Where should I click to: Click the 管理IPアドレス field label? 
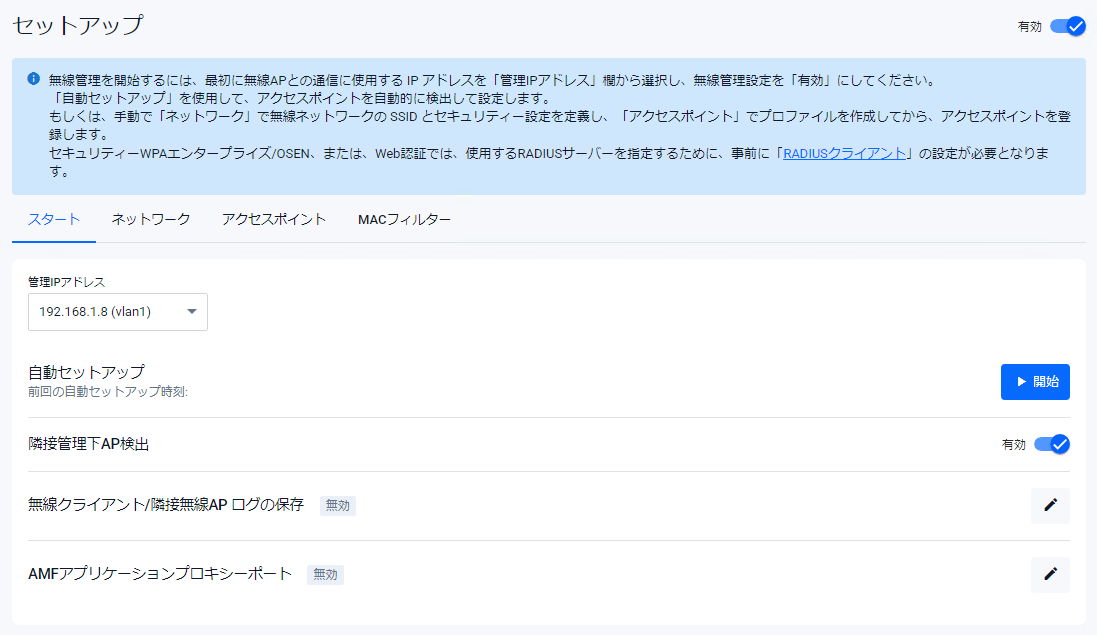66,282
